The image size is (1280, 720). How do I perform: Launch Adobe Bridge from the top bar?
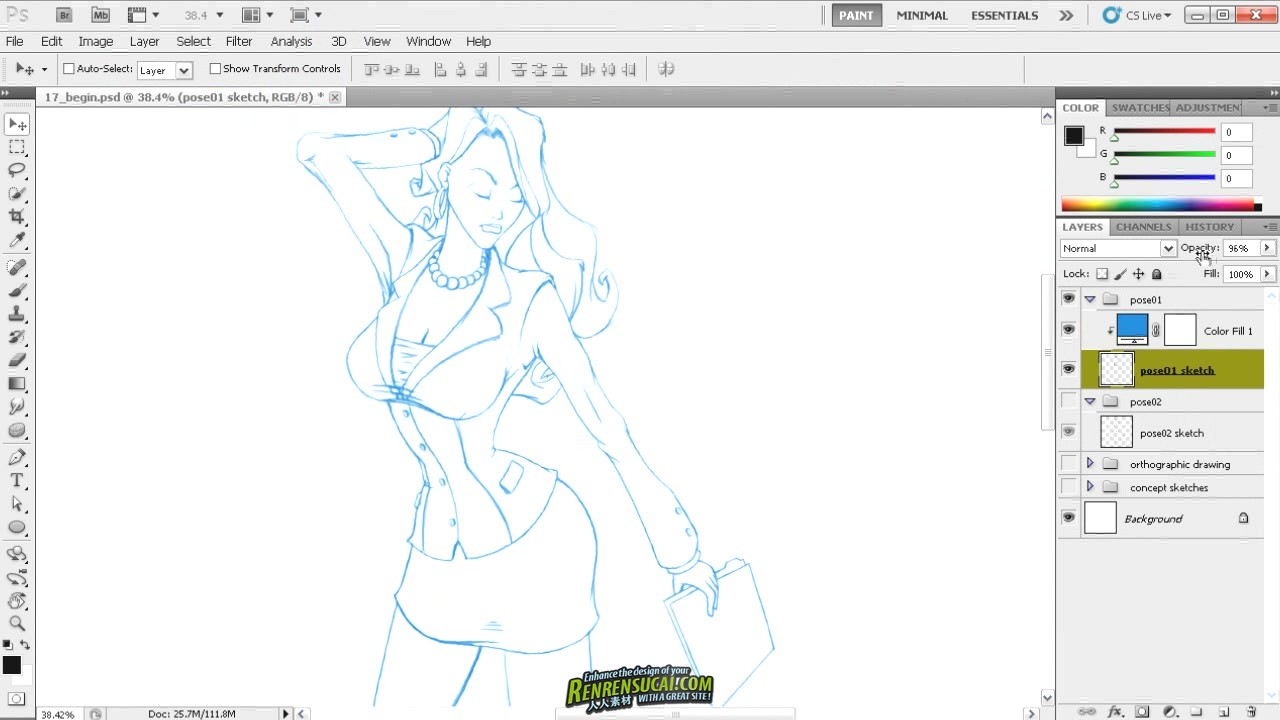(65, 15)
